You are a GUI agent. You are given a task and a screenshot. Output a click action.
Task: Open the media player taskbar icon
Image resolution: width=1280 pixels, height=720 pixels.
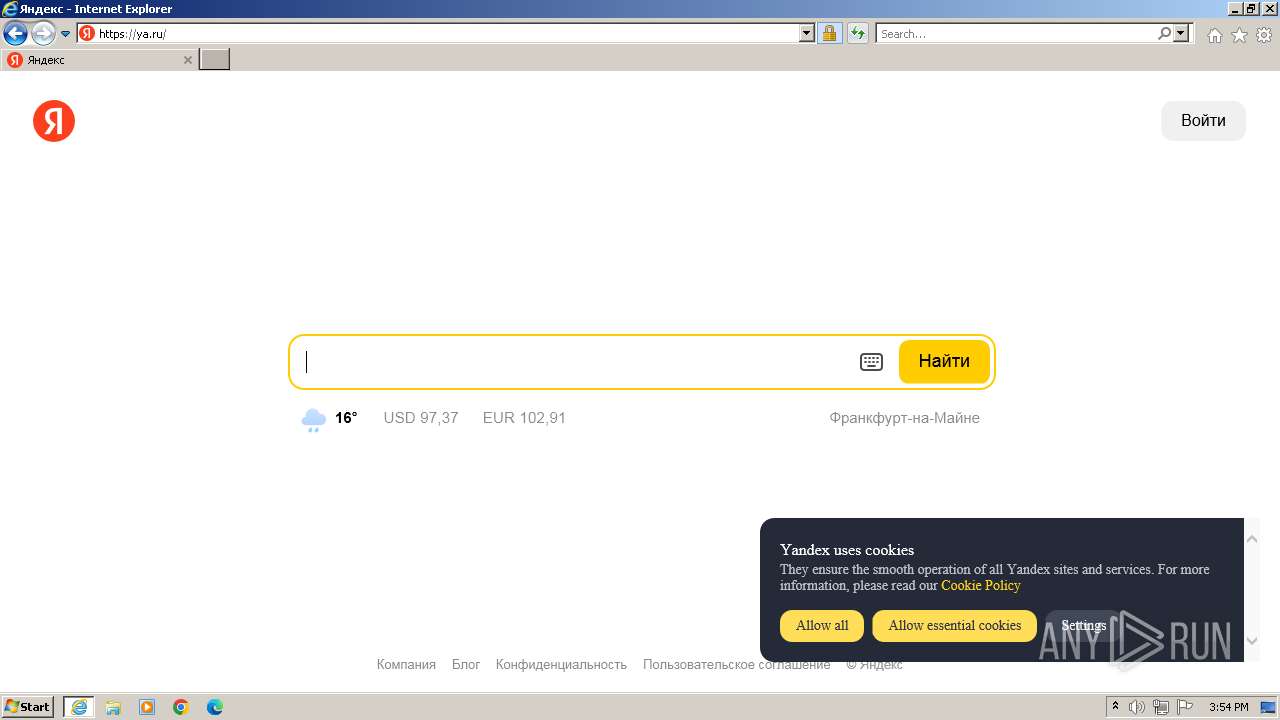[147, 707]
